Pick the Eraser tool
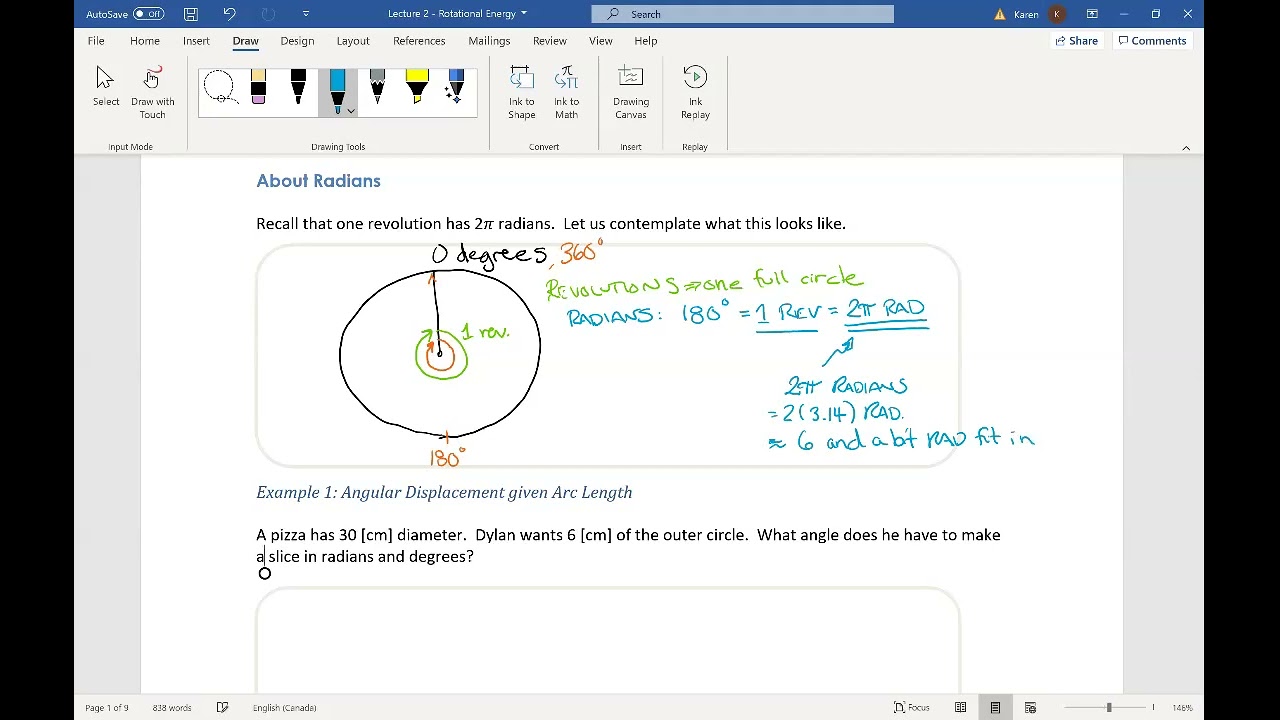The image size is (1280, 720). 258,89
